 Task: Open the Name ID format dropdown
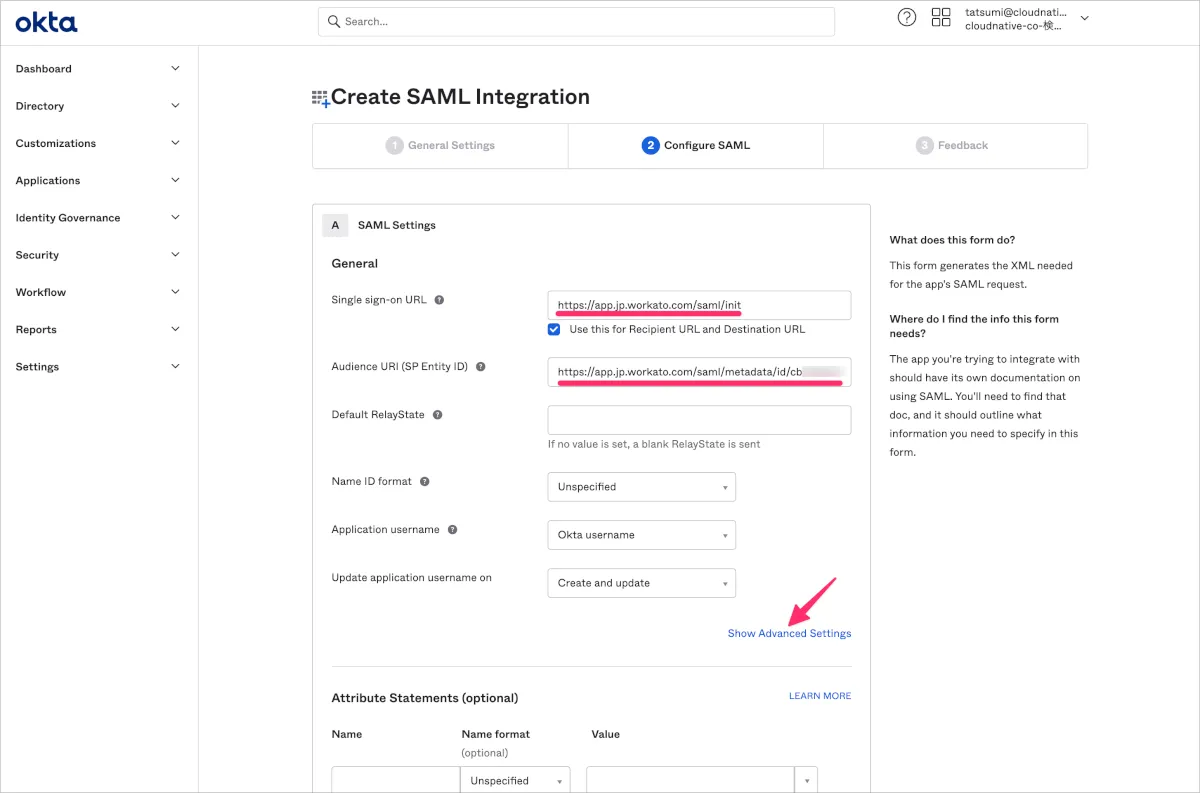coord(641,487)
